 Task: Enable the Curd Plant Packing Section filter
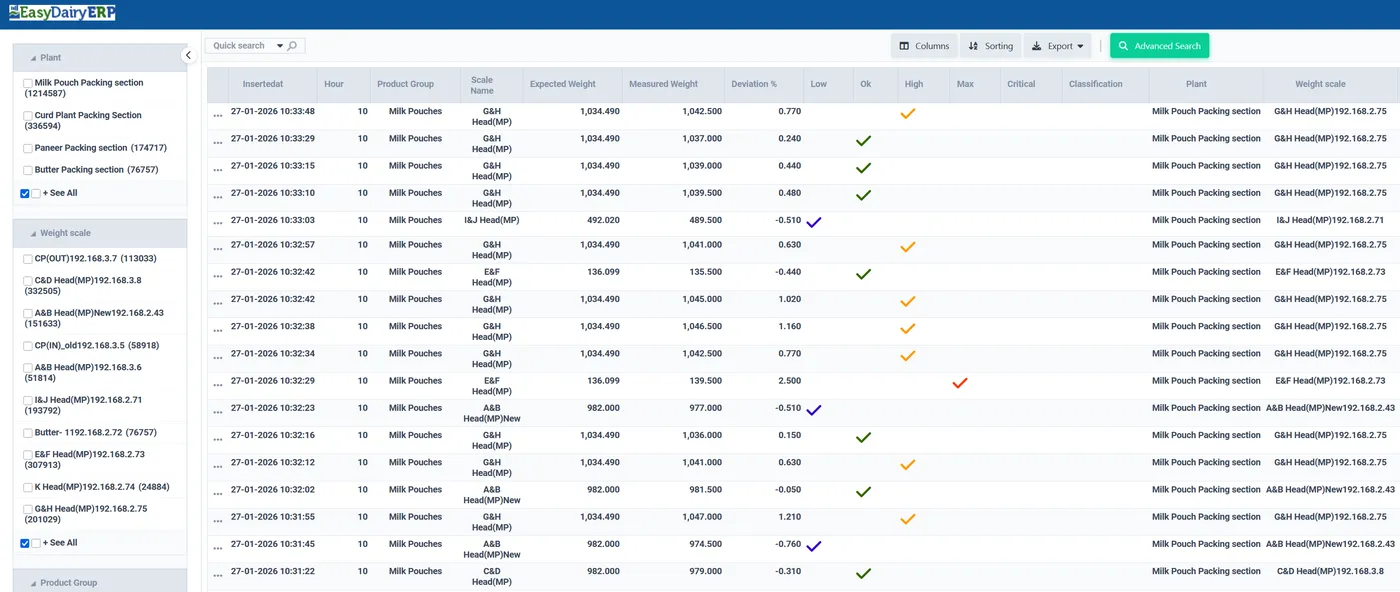pyautogui.click(x=28, y=116)
